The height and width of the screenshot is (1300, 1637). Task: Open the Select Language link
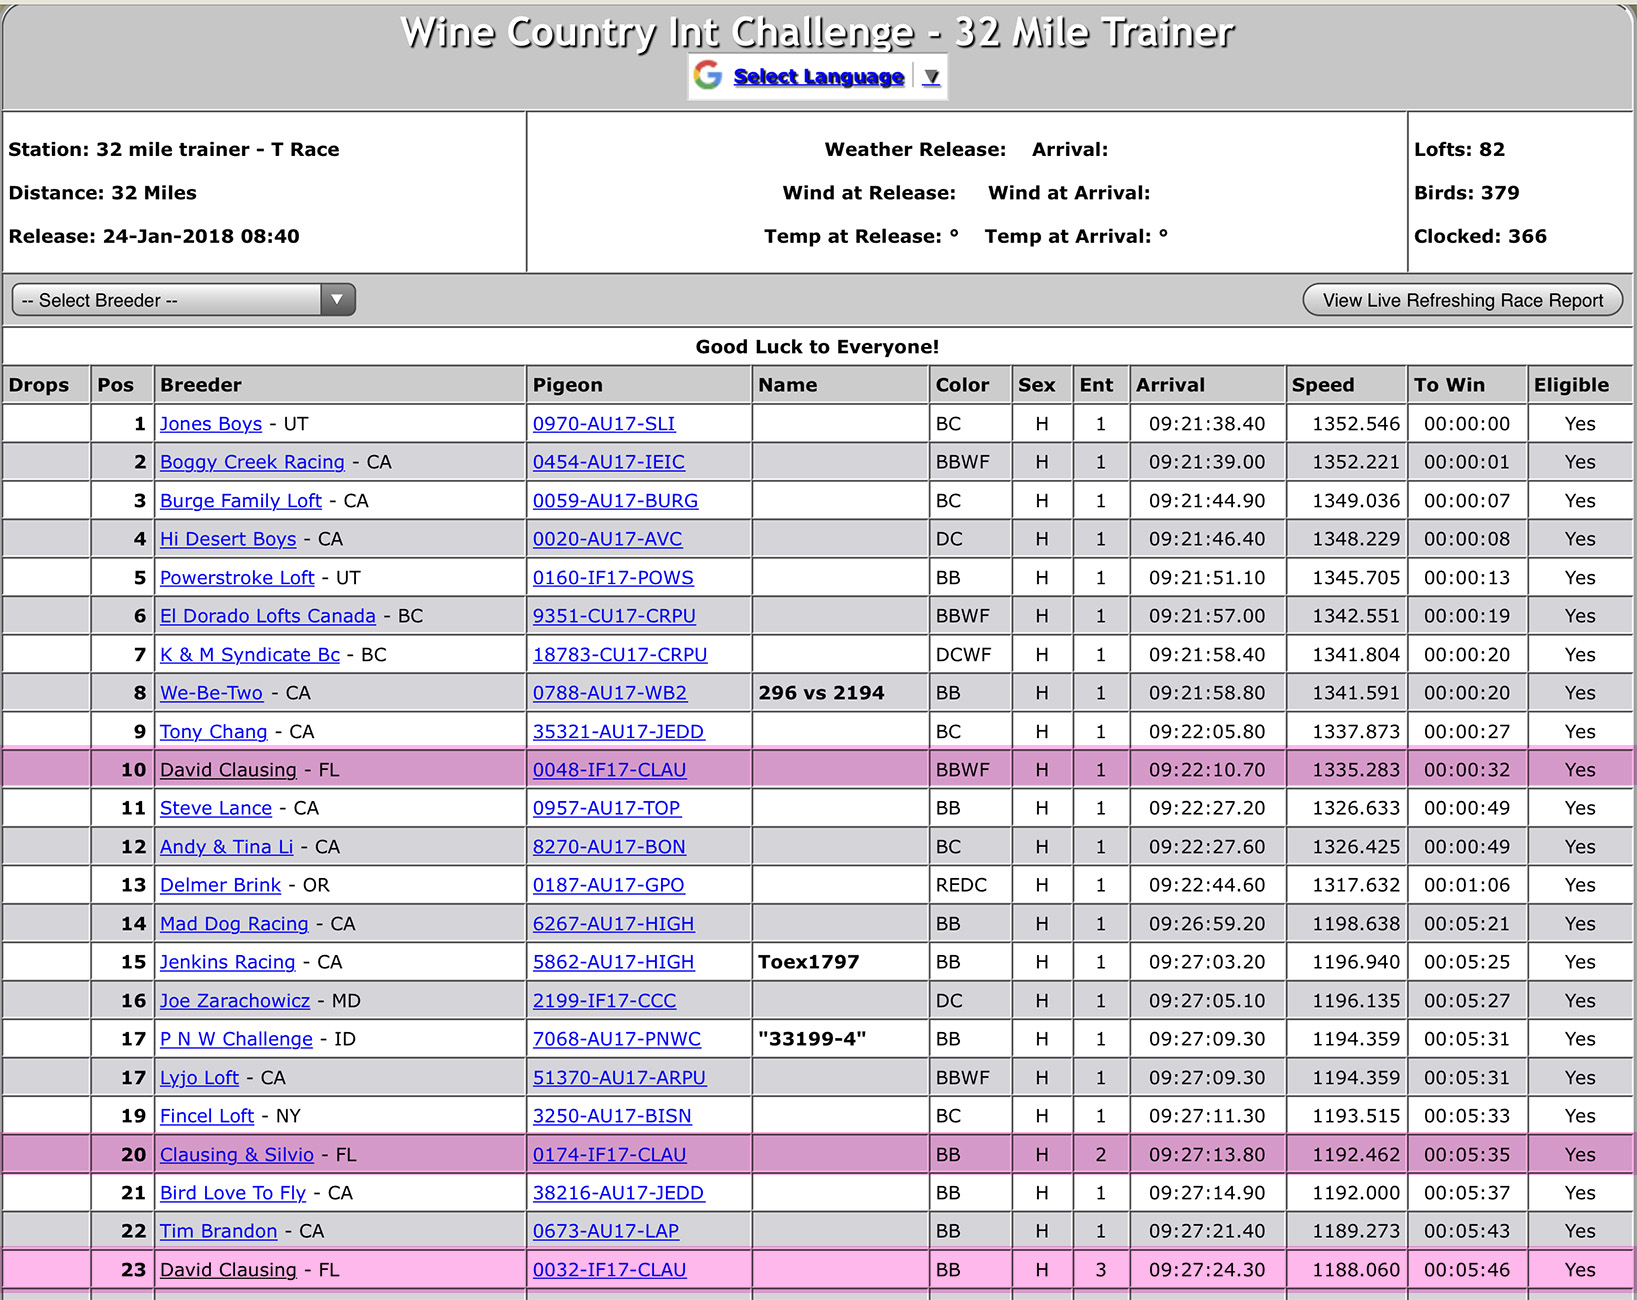[818, 77]
